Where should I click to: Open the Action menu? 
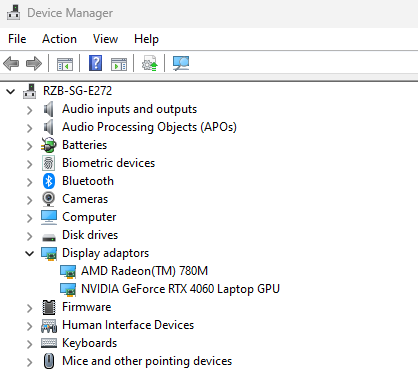[59, 39]
